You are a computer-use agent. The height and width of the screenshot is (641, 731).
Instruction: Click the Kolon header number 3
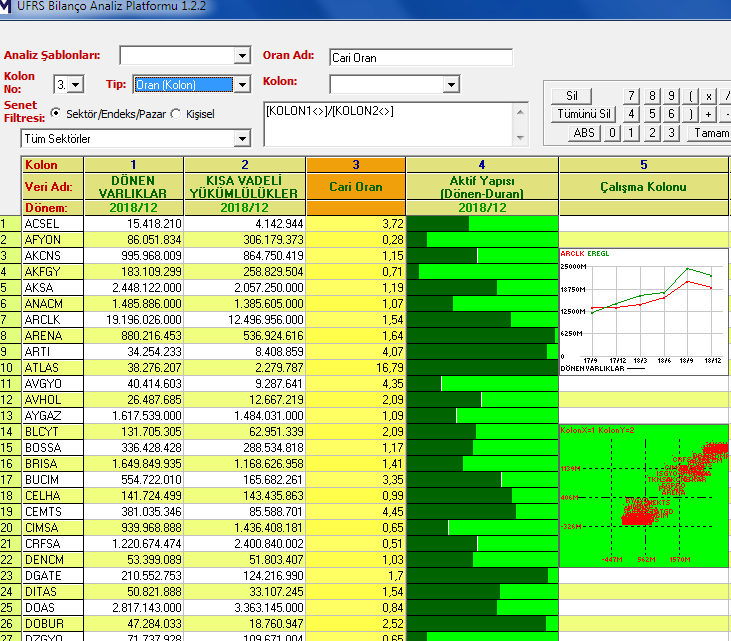pyautogui.click(x=356, y=165)
